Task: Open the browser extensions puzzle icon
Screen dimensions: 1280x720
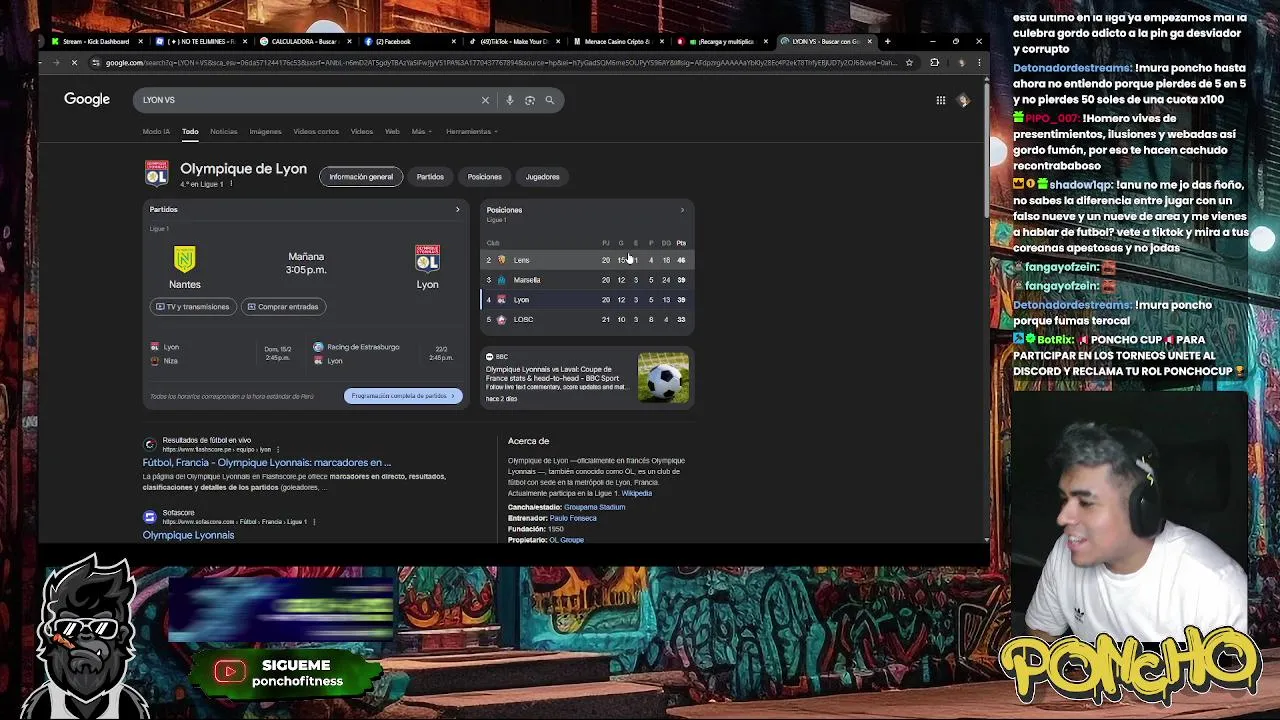Action: (x=934, y=63)
